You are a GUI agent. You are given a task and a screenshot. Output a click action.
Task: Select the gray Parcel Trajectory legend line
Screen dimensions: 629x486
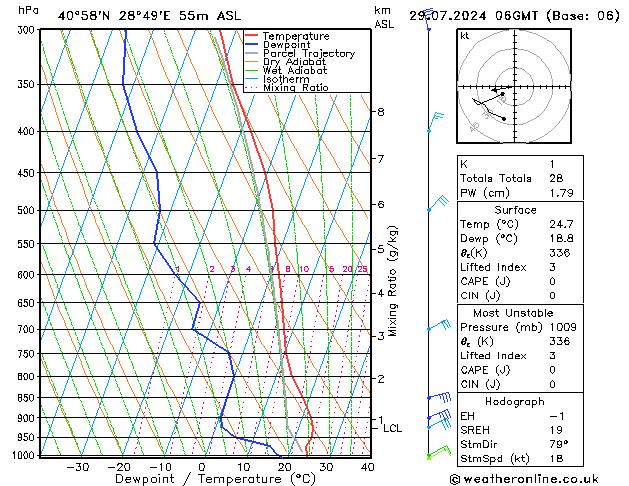pos(252,53)
